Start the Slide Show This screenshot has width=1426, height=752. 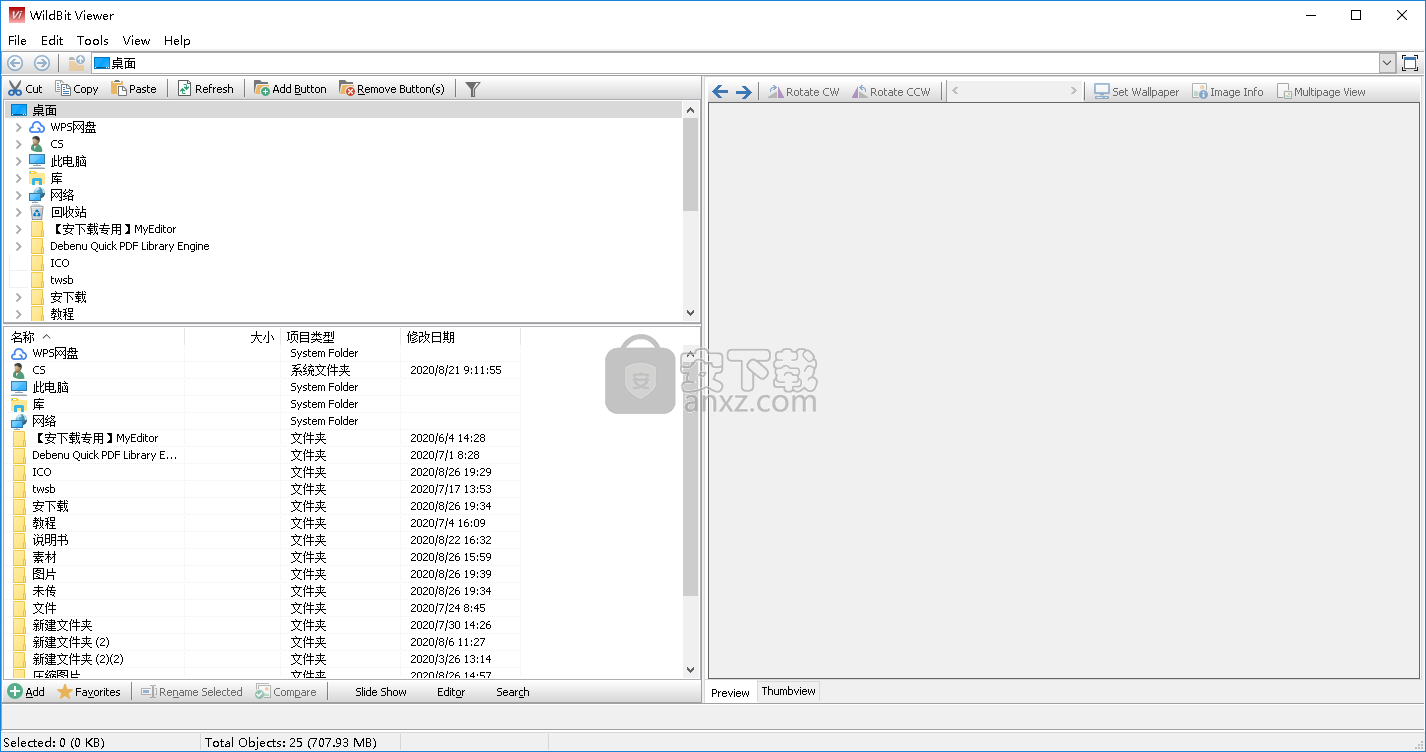[x=381, y=691]
